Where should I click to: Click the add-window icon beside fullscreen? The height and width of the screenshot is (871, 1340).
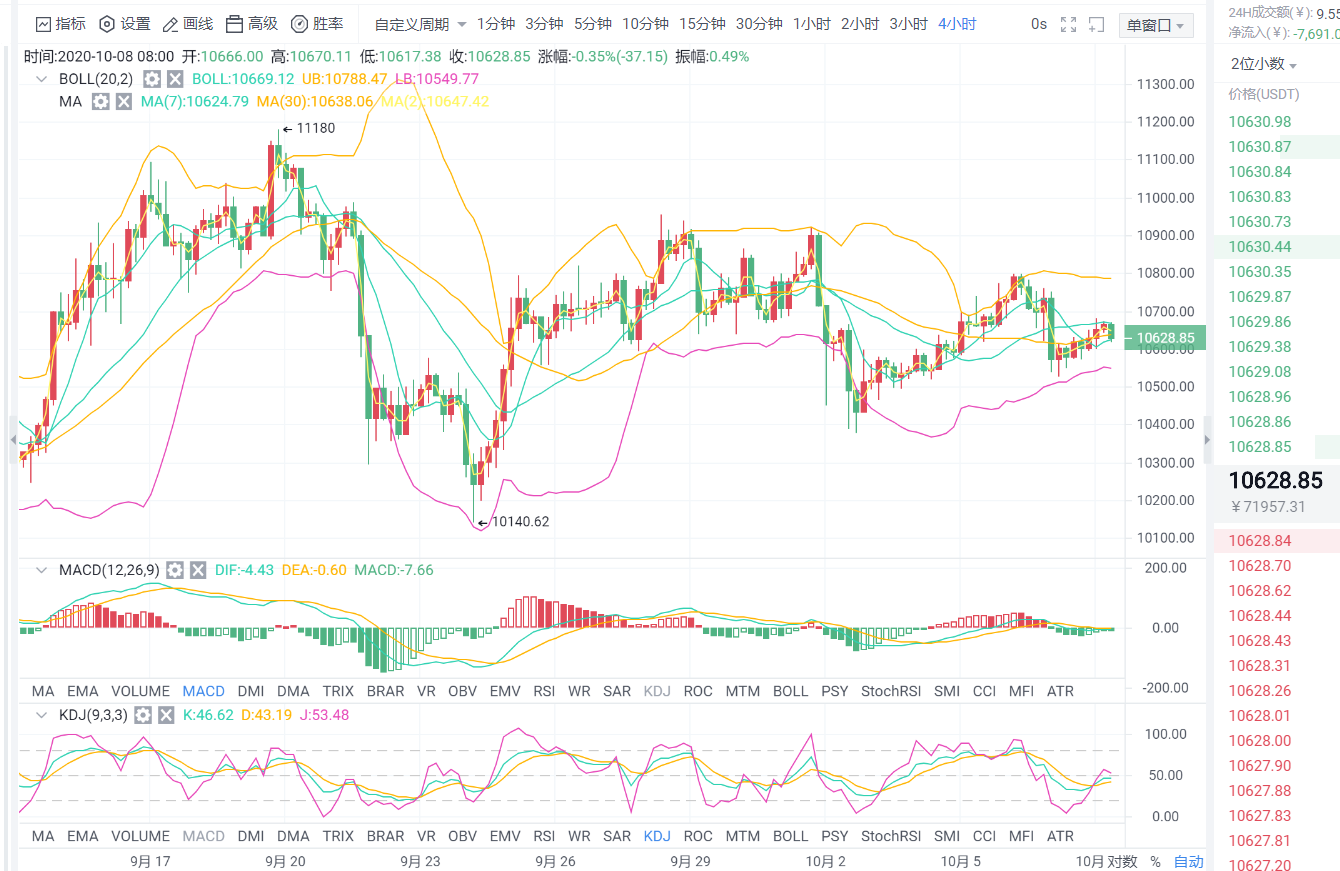pos(1097,24)
